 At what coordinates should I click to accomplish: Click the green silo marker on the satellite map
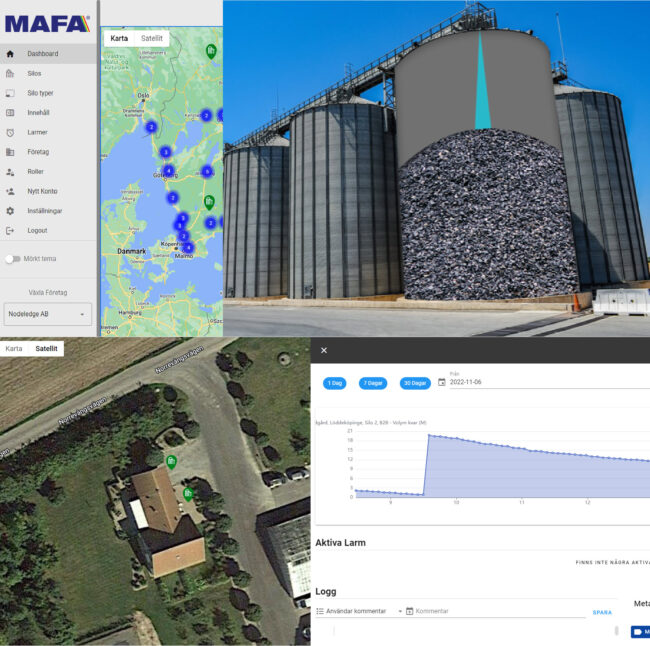coord(171,461)
